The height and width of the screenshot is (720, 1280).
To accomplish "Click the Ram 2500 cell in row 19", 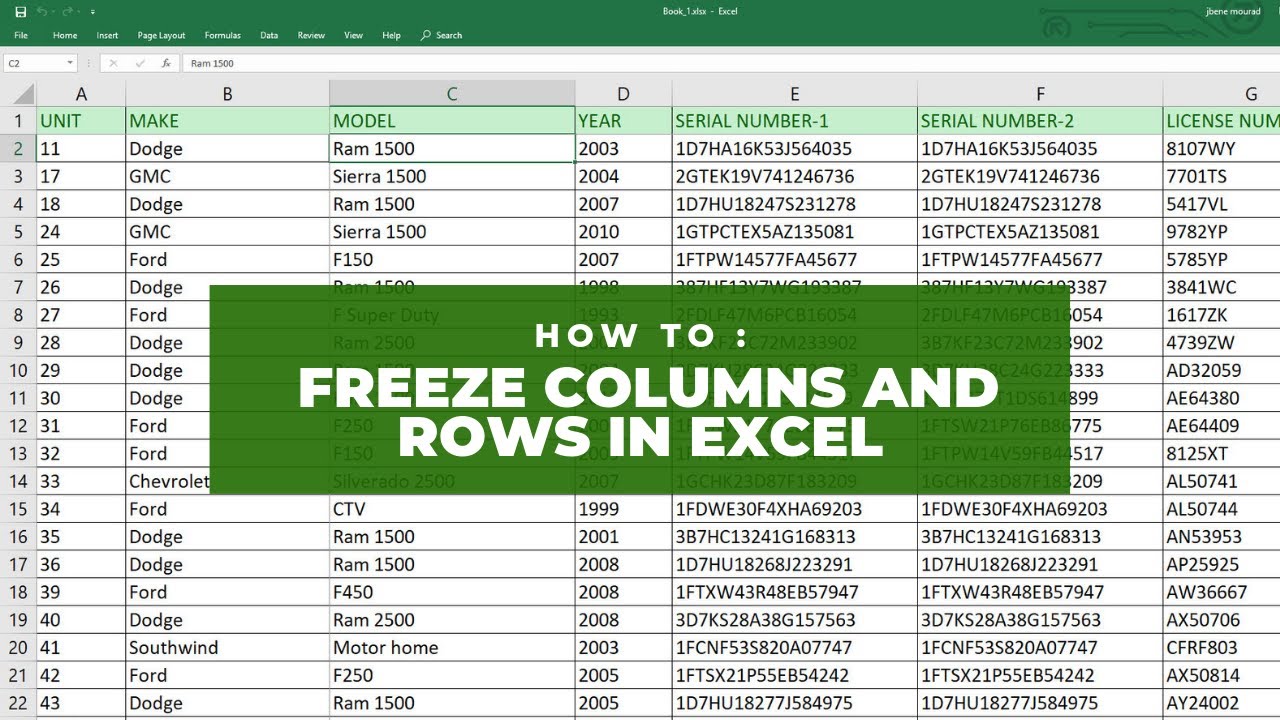I will point(452,620).
